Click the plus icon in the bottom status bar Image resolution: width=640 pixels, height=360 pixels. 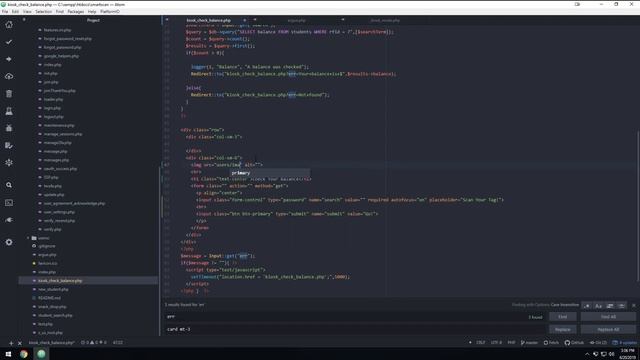(11, 343)
